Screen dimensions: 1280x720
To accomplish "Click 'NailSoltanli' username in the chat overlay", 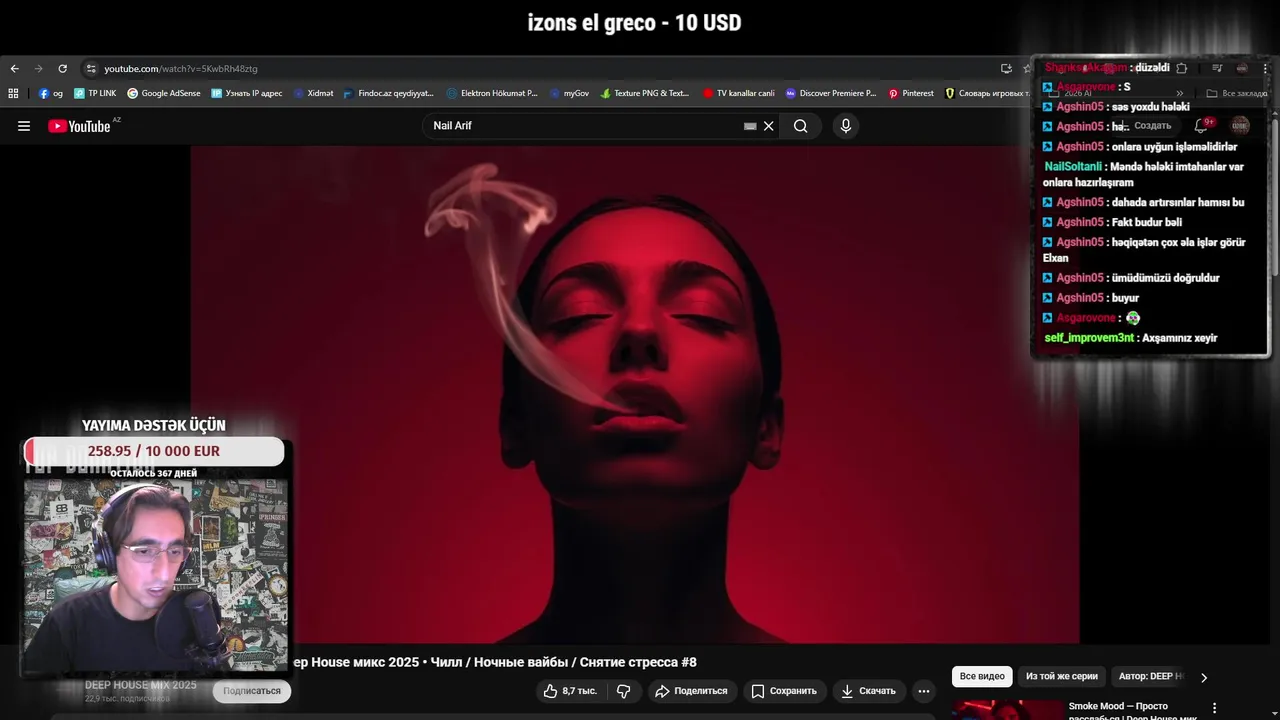I will click(x=1073, y=167).
